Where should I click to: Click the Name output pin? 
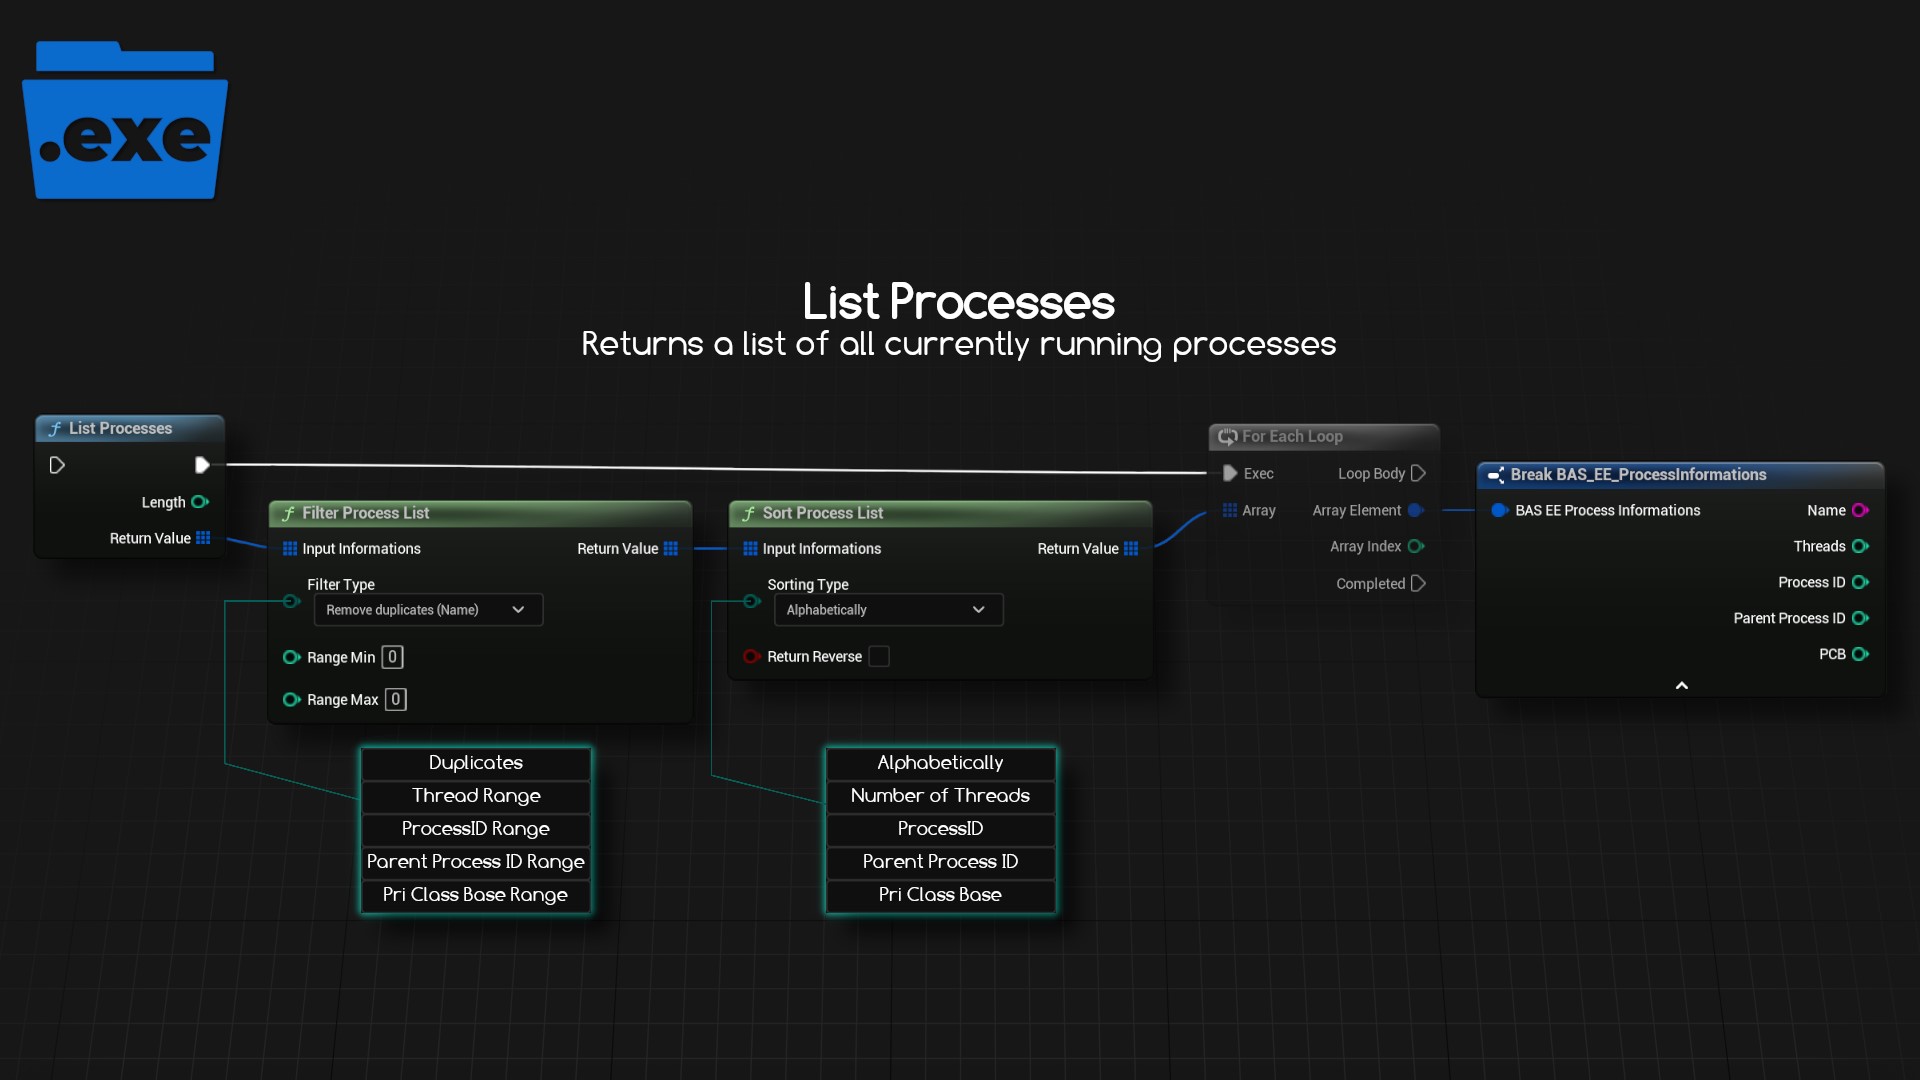(x=1860, y=511)
